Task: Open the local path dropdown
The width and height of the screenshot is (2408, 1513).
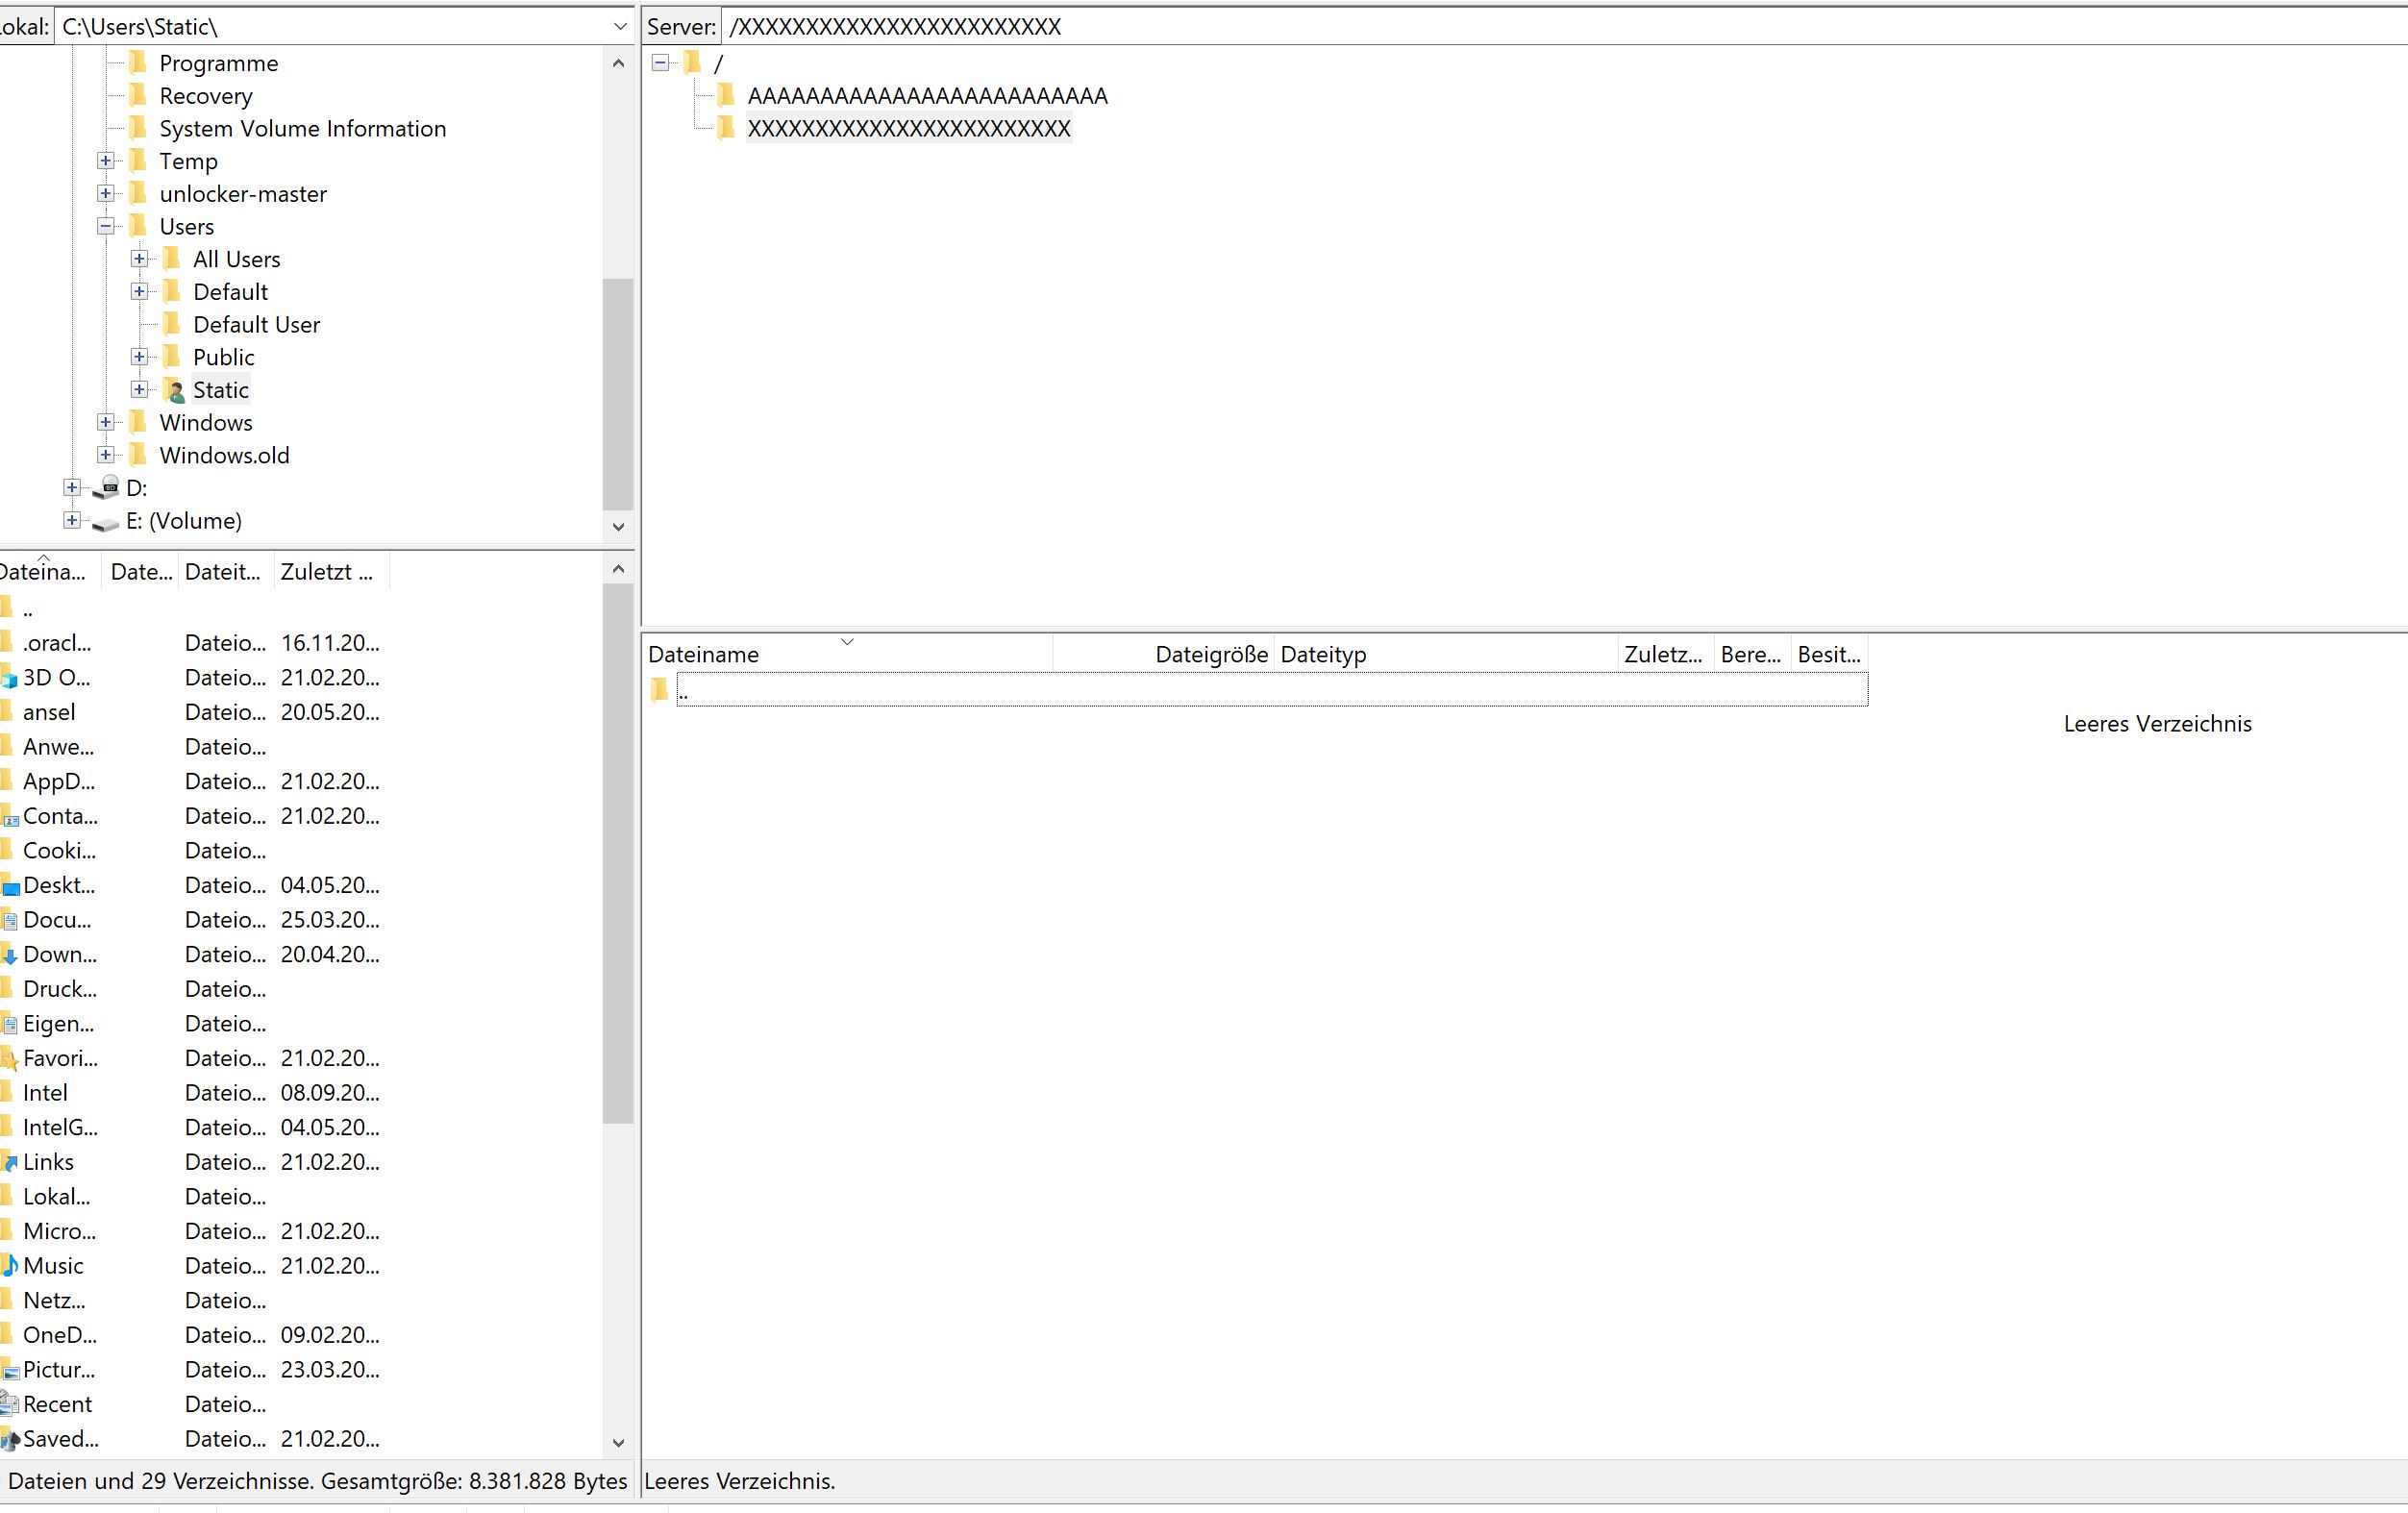Action: pos(619,27)
